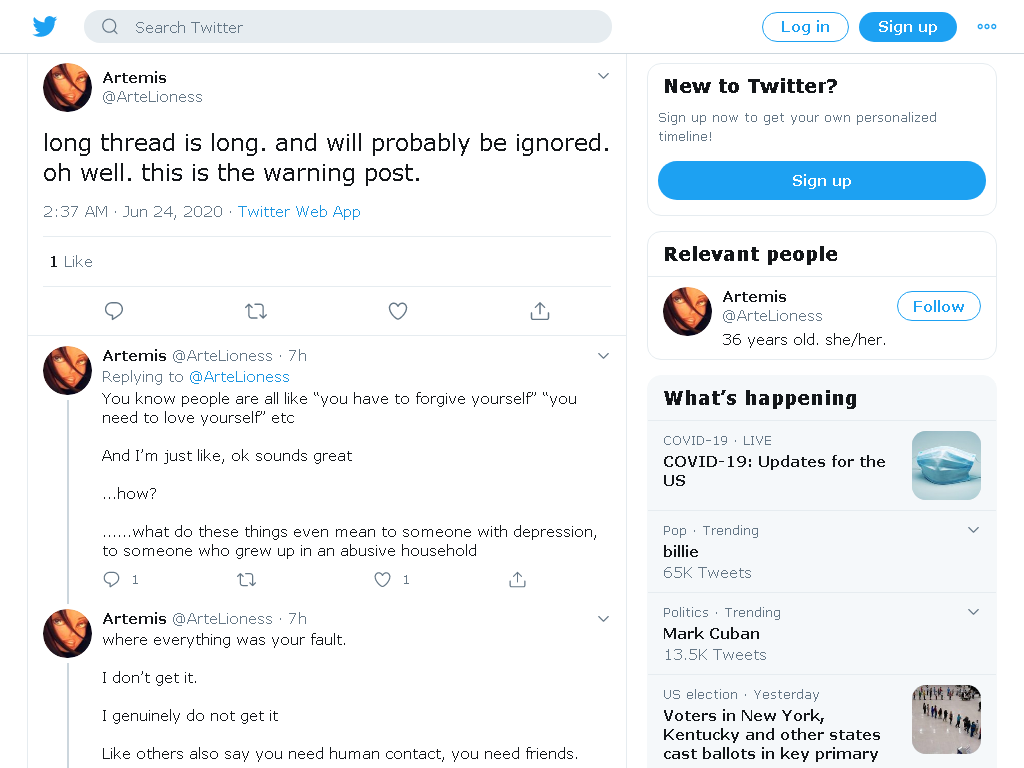
Task: Open the main tweet's chevron options menu
Action: [x=603, y=76]
